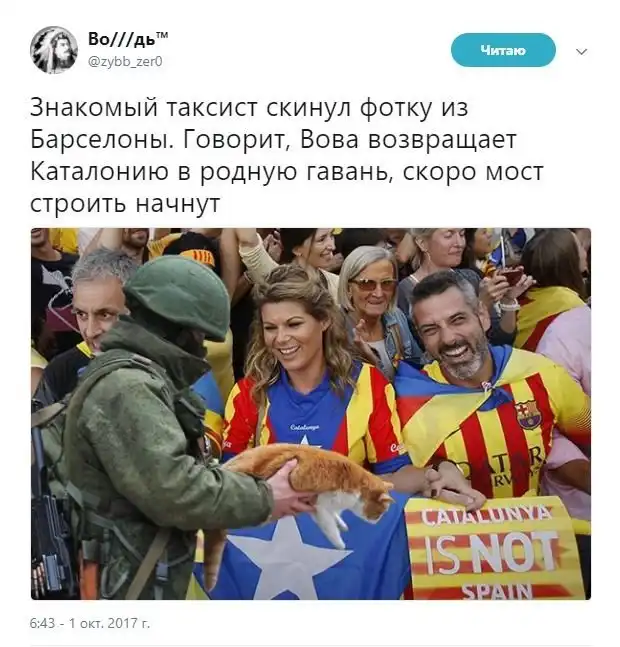
Task: Click the soldier's green helmet in photo
Action: click(x=178, y=295)
